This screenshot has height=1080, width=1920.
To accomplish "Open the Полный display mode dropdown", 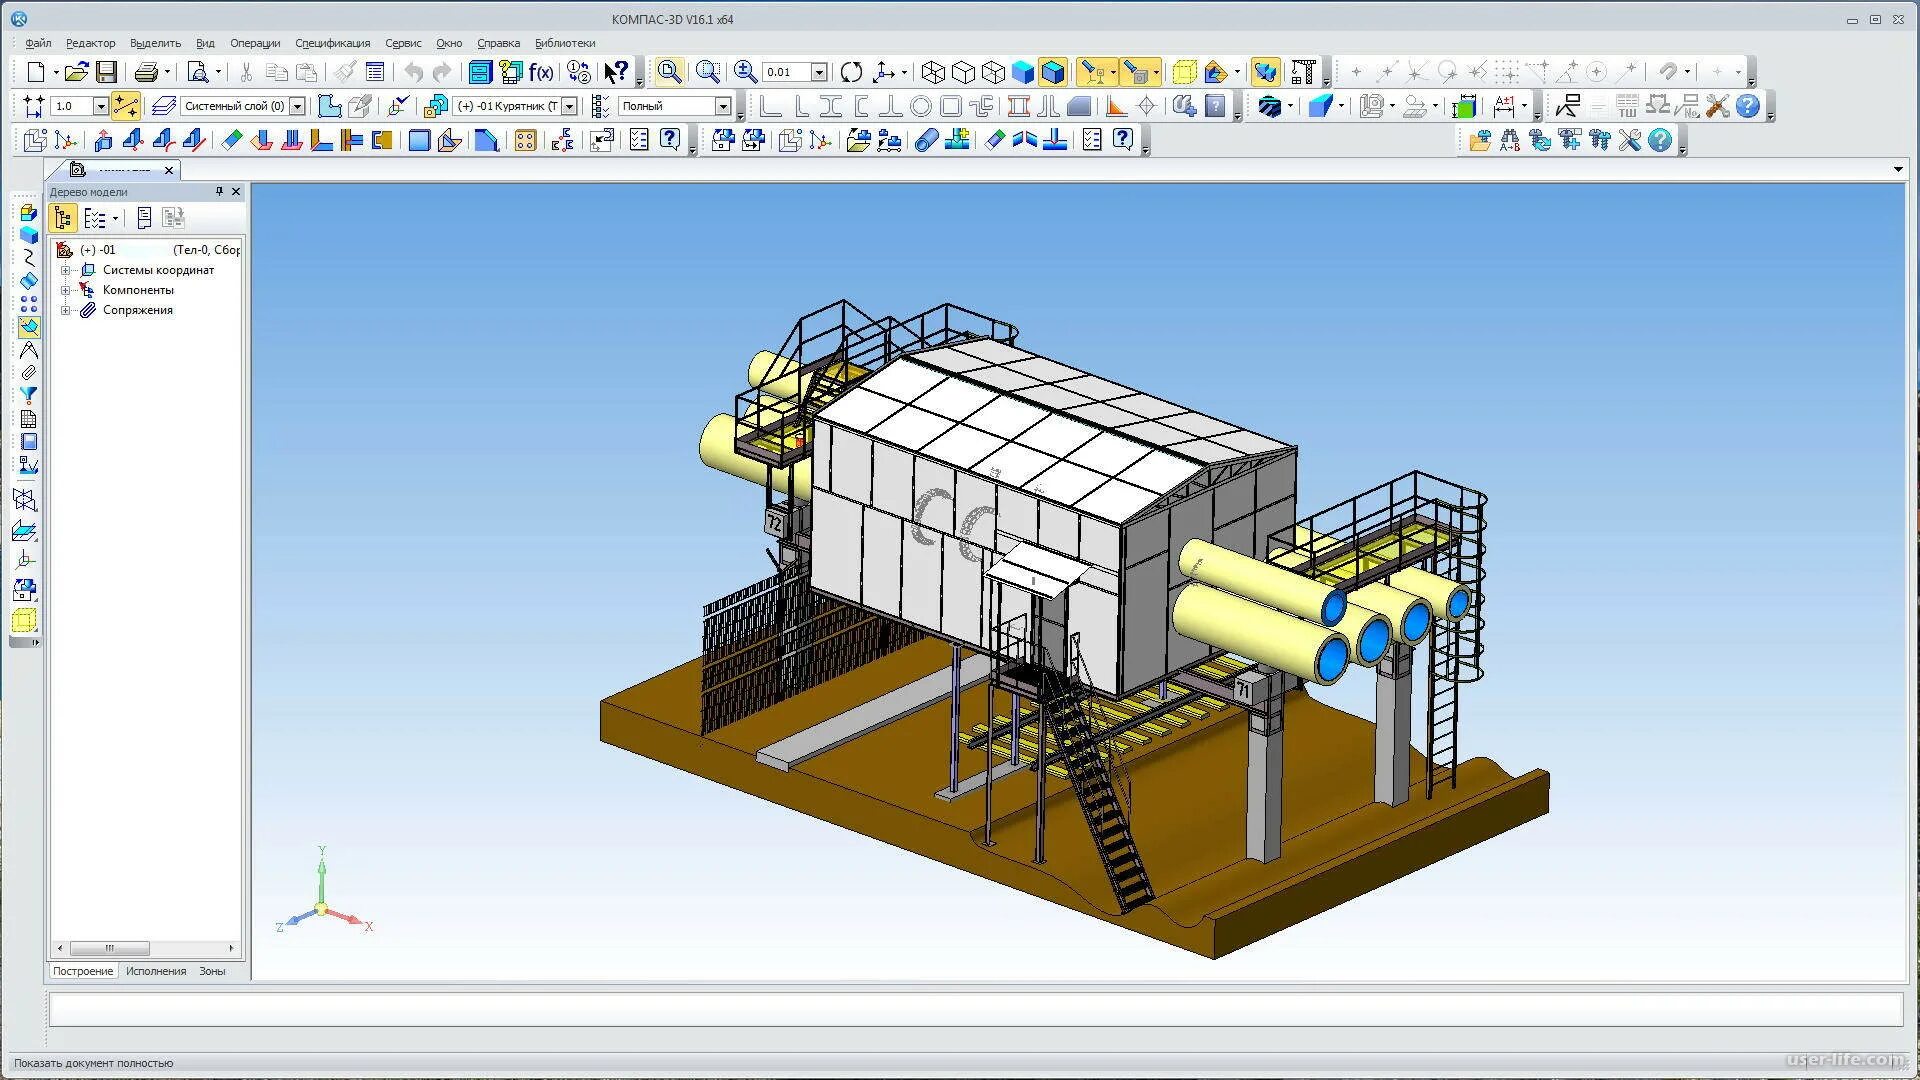I will (723, 106).
